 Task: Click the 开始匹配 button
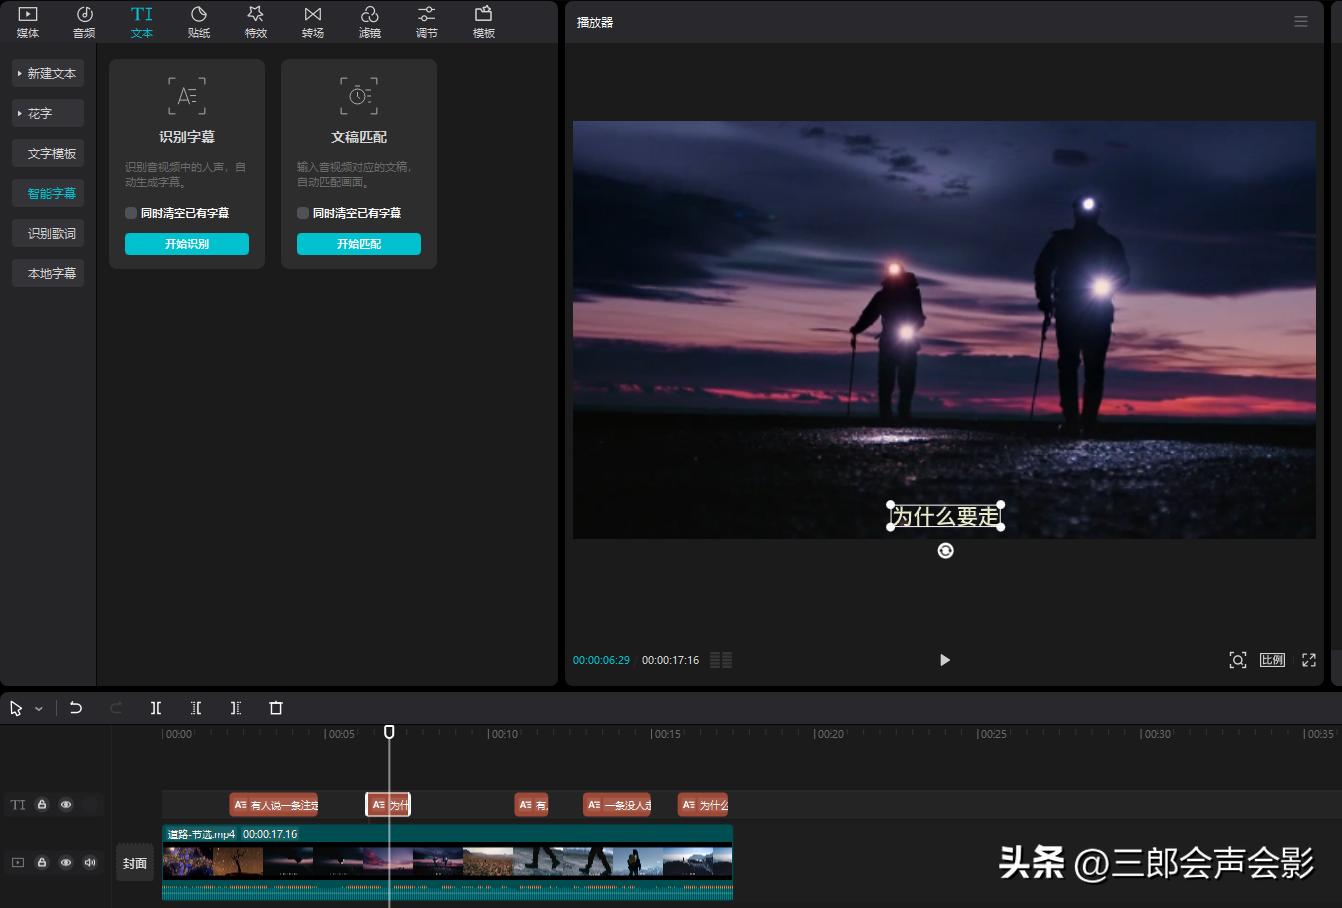pos(359,243)
